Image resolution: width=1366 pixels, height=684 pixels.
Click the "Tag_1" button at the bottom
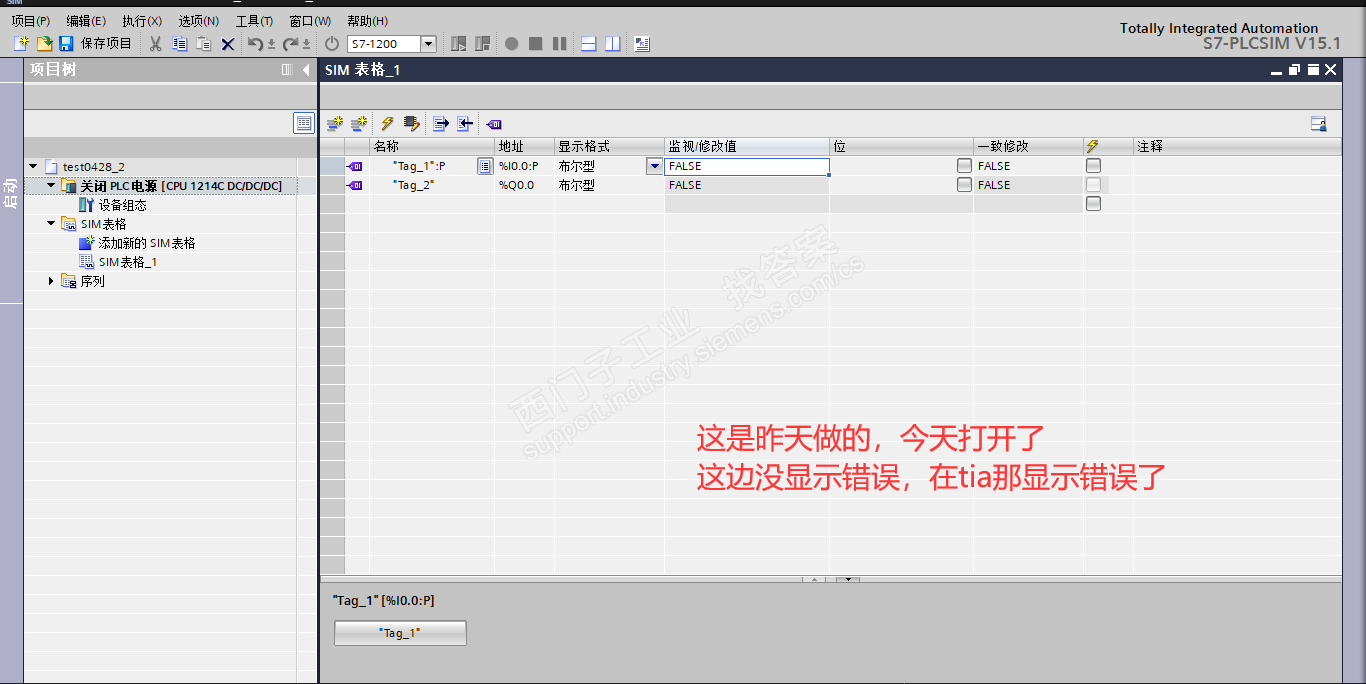[400, 633]
